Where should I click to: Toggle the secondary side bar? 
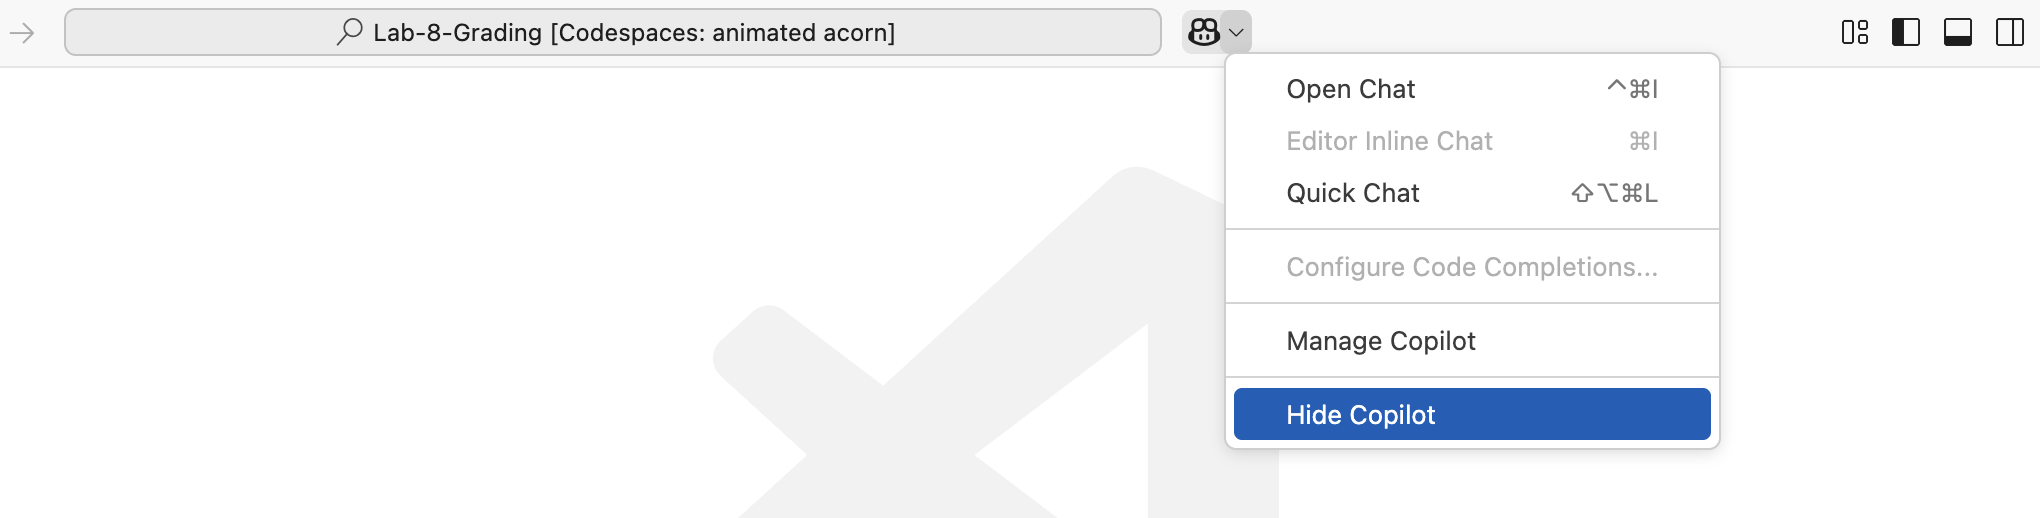(x=2010, y=33)
